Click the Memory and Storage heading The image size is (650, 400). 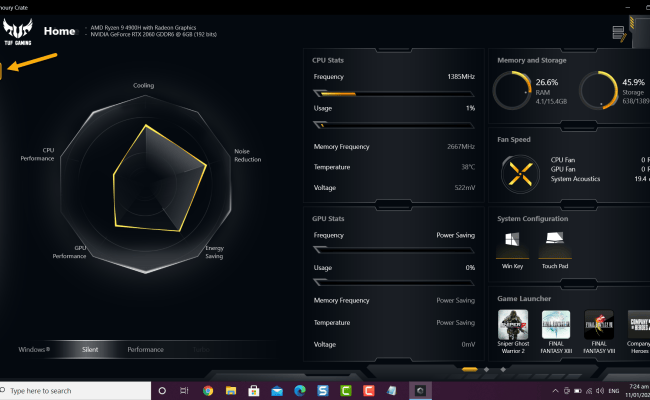tap(532, 60)
